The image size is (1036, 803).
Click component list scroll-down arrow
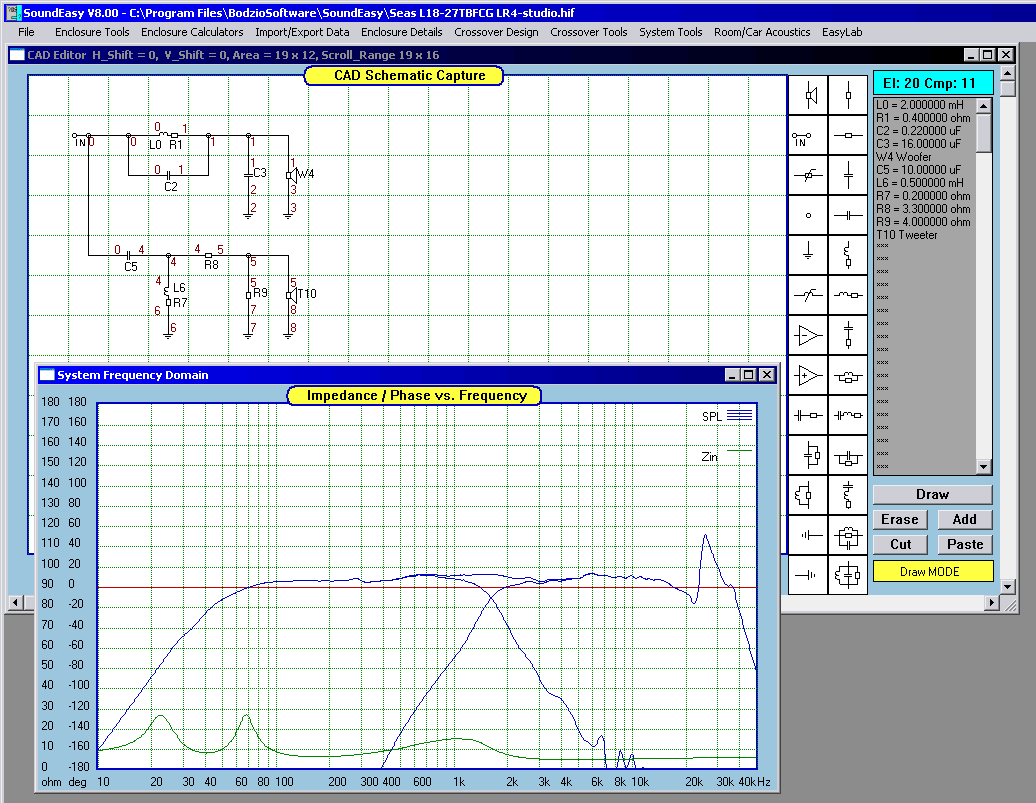coord(984,467)
